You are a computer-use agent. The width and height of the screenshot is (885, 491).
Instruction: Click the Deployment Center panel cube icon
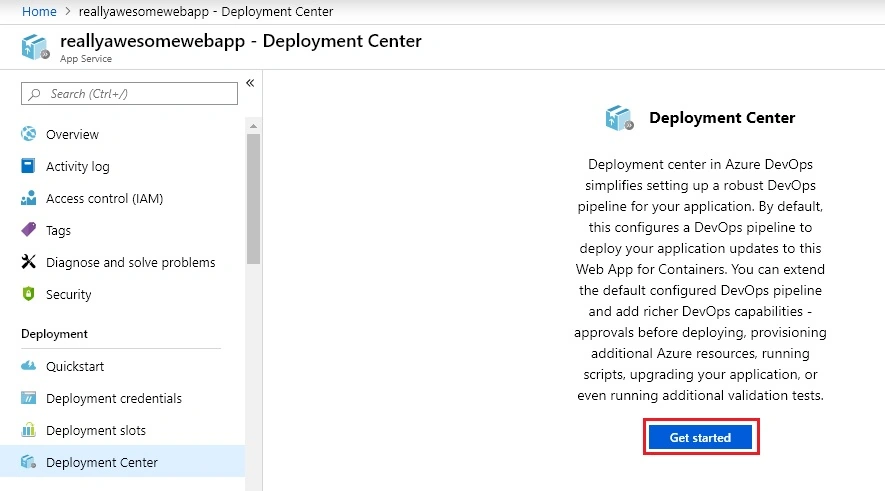click(x=619, y=118)
